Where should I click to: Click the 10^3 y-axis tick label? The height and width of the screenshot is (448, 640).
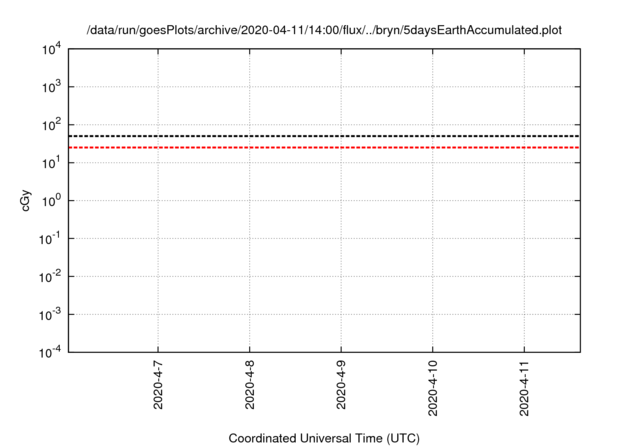coord(51,87)
